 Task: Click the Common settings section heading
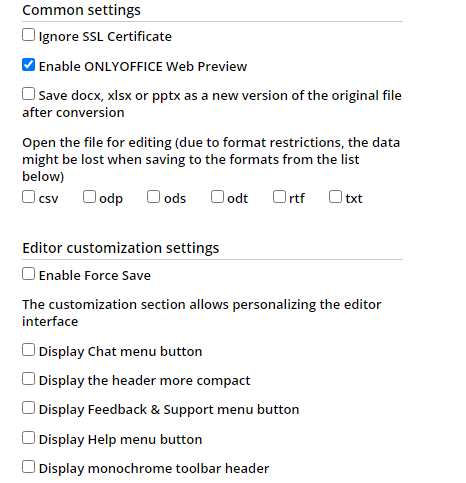tap(81, 10)
